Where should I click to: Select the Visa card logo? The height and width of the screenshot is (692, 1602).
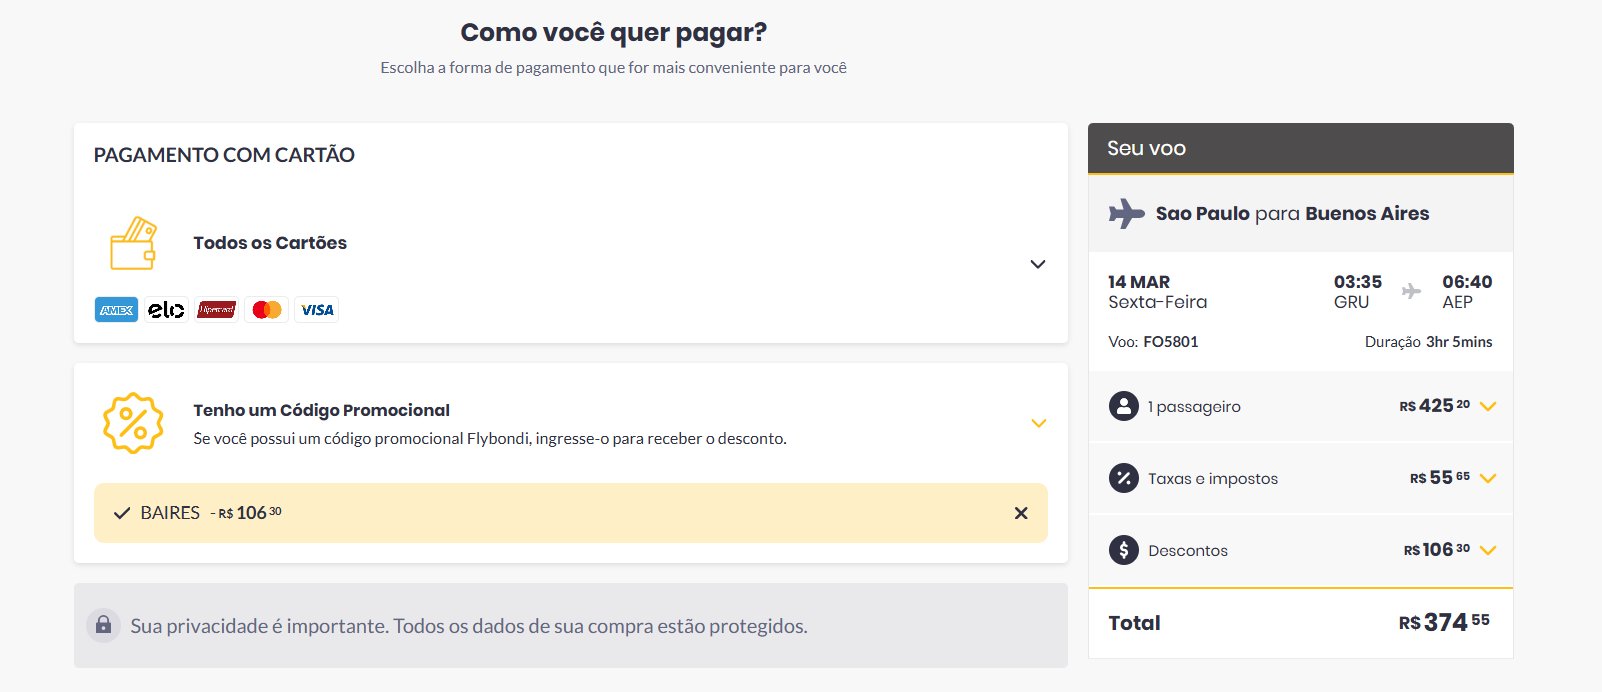click(317, 310)
